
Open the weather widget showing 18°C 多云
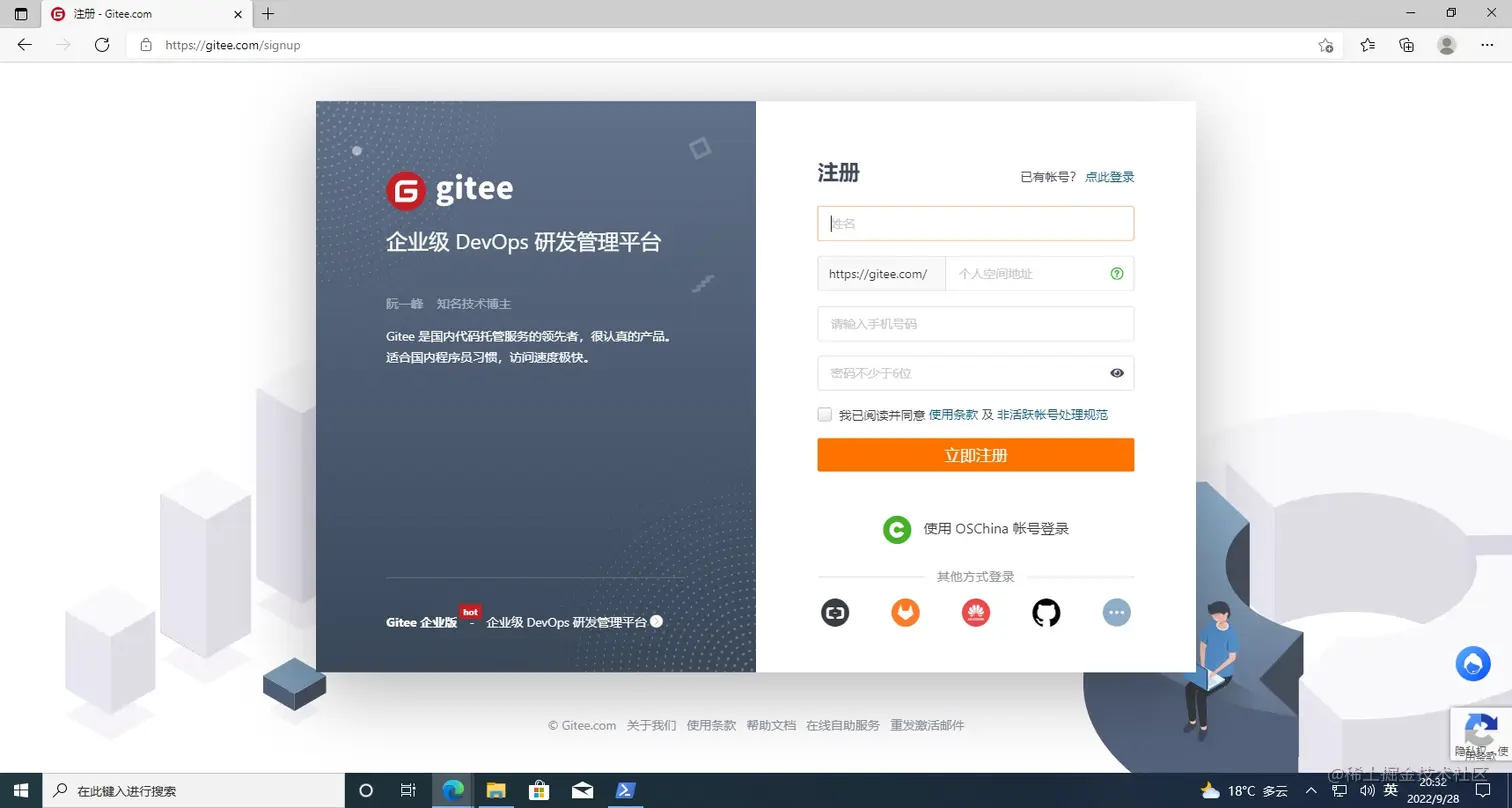coord(1244,791)
